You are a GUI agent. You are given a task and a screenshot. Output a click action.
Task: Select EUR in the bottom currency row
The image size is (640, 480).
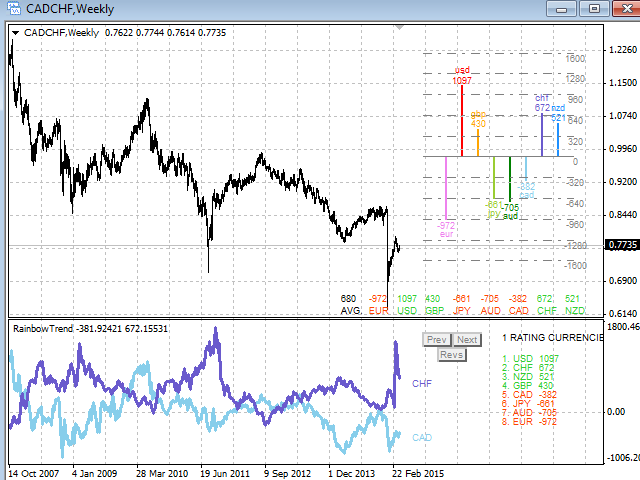coord(378,311)
